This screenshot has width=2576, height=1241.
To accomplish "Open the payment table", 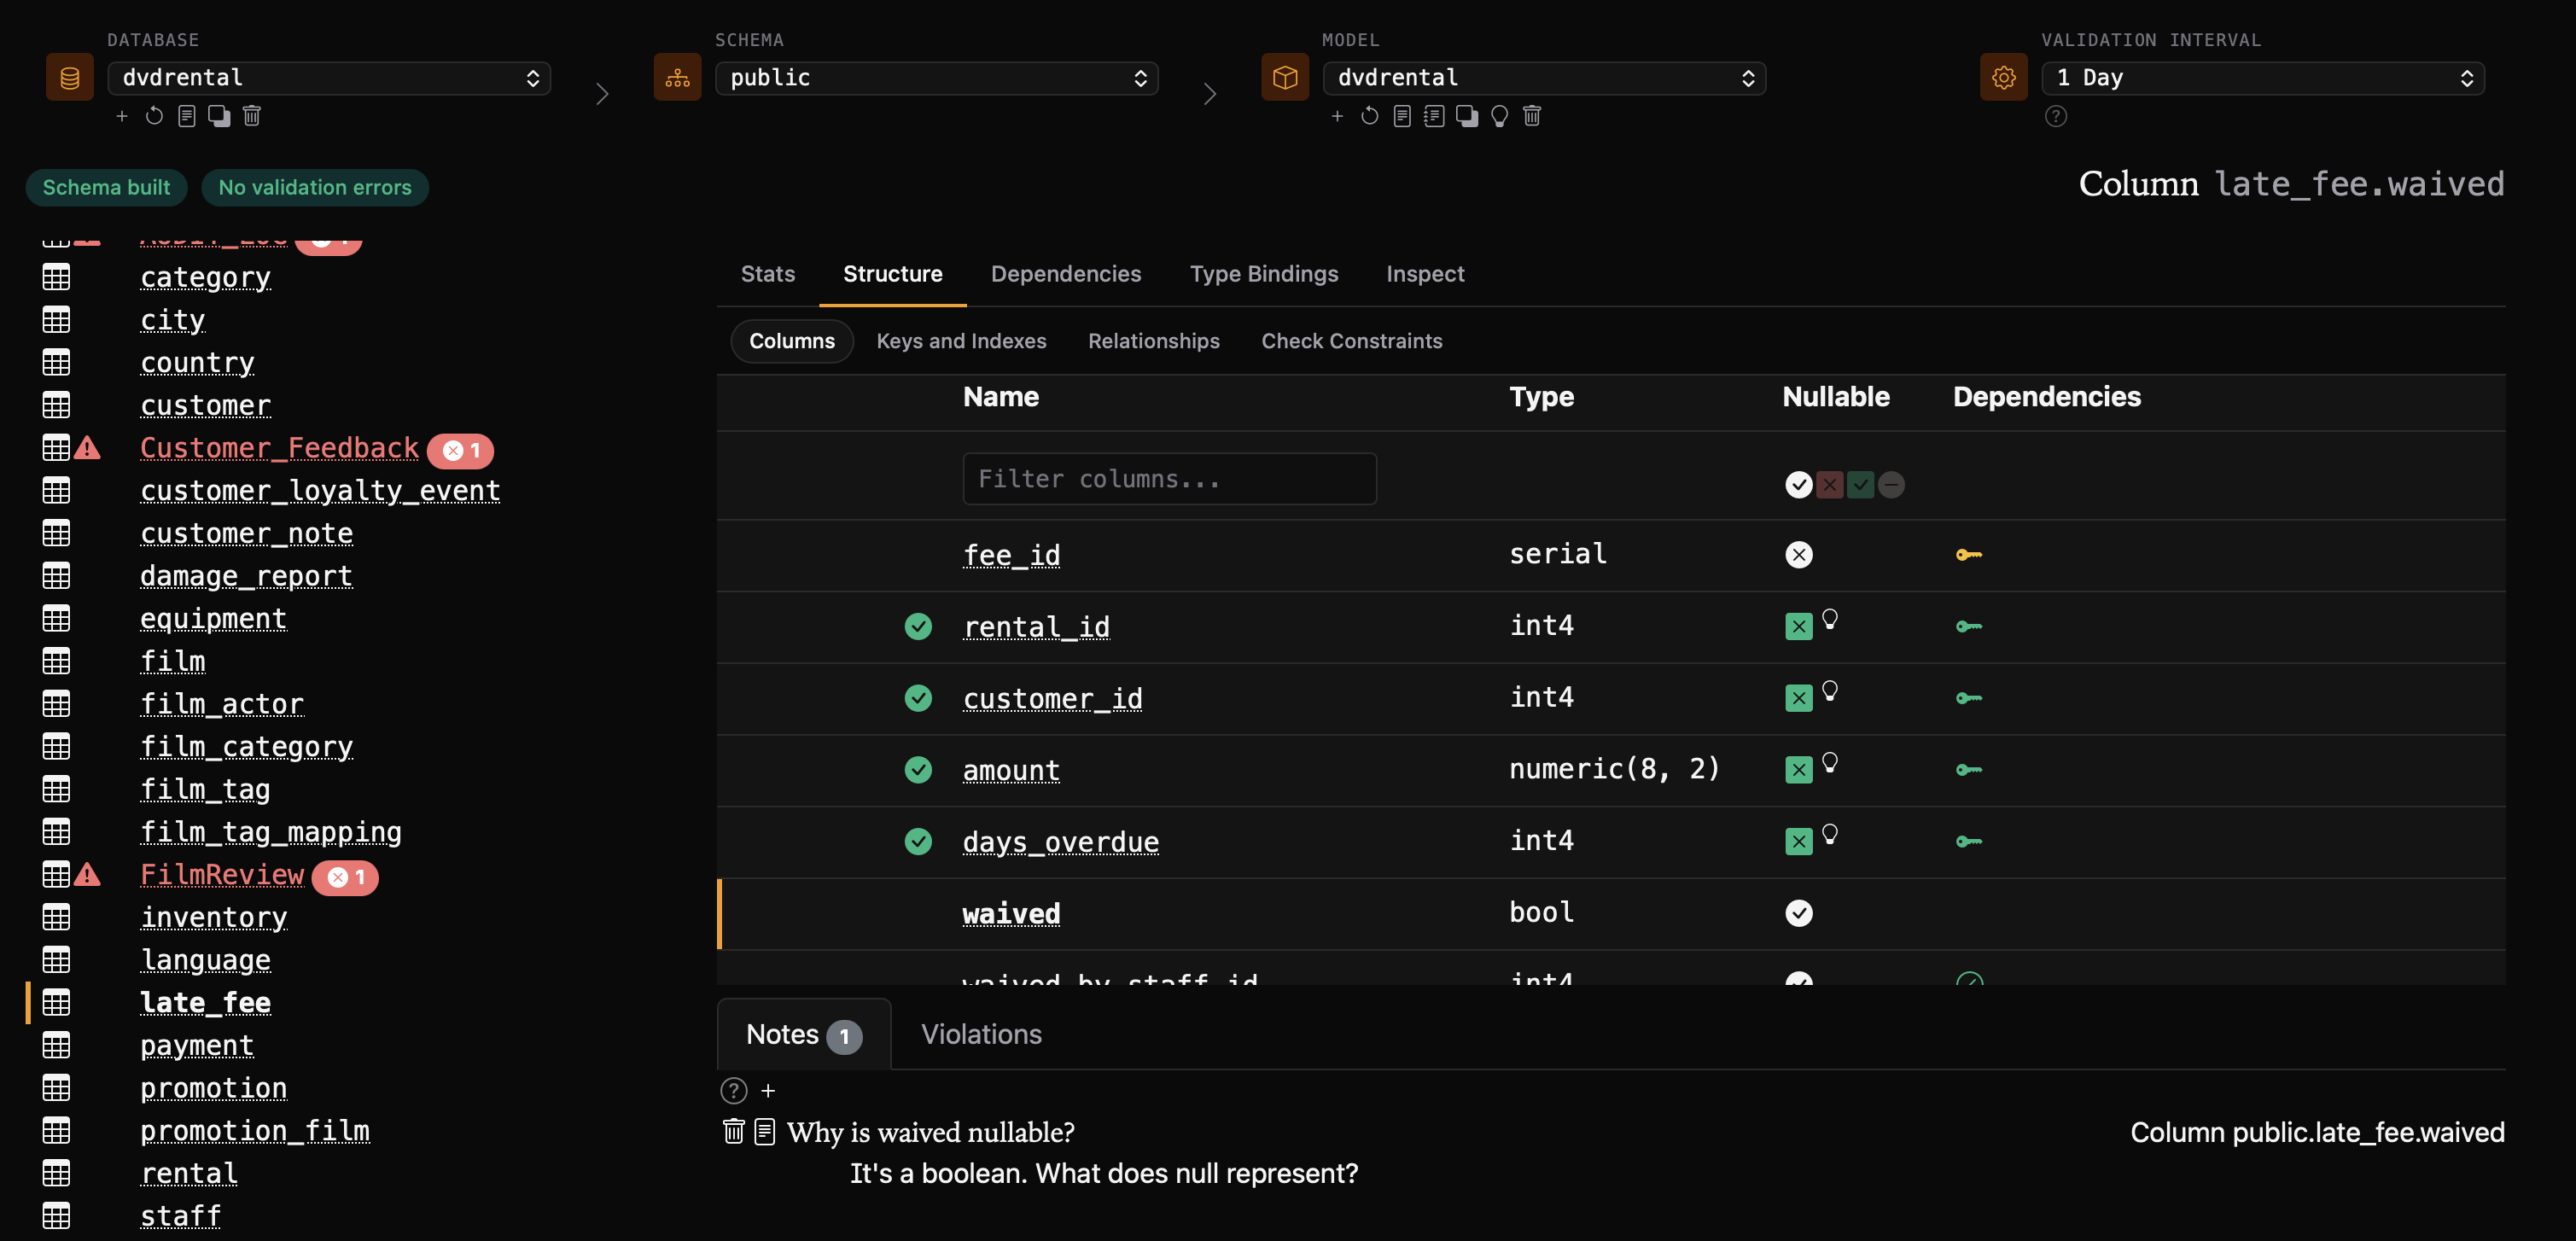I will tap(197, 1046).
